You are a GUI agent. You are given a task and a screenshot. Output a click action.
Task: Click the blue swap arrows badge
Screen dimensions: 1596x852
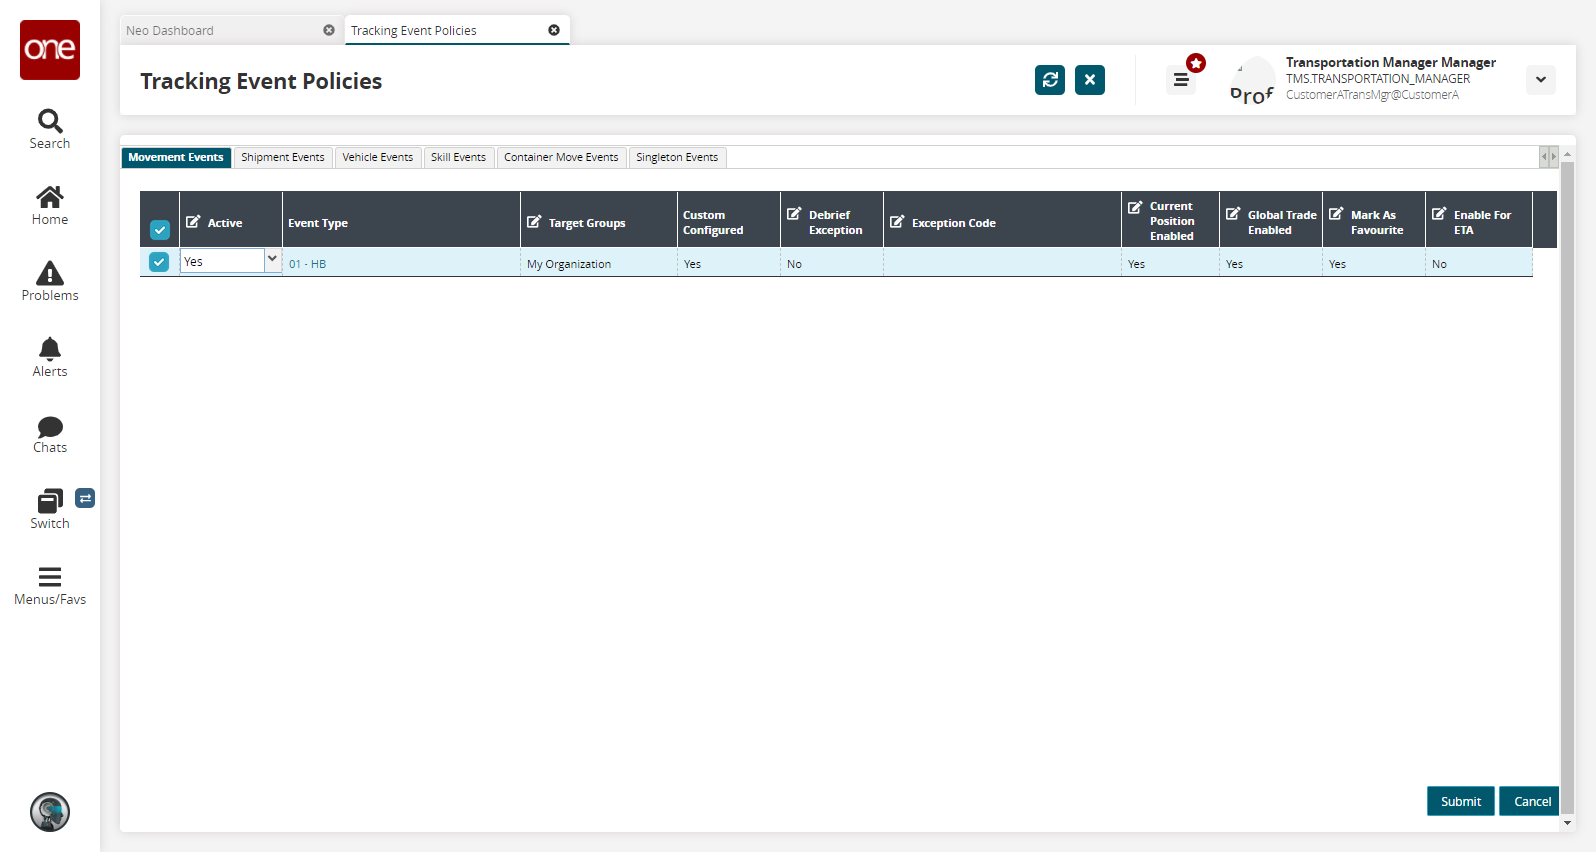click(85, 498)
